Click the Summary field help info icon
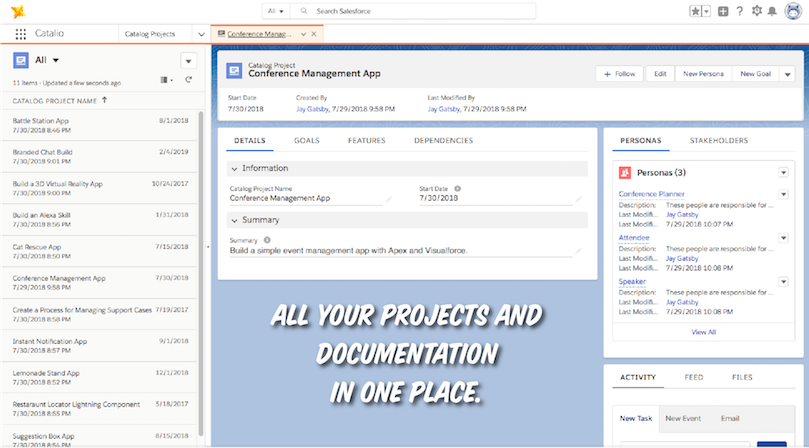The image size is (809, 448). tap(267, 240)
